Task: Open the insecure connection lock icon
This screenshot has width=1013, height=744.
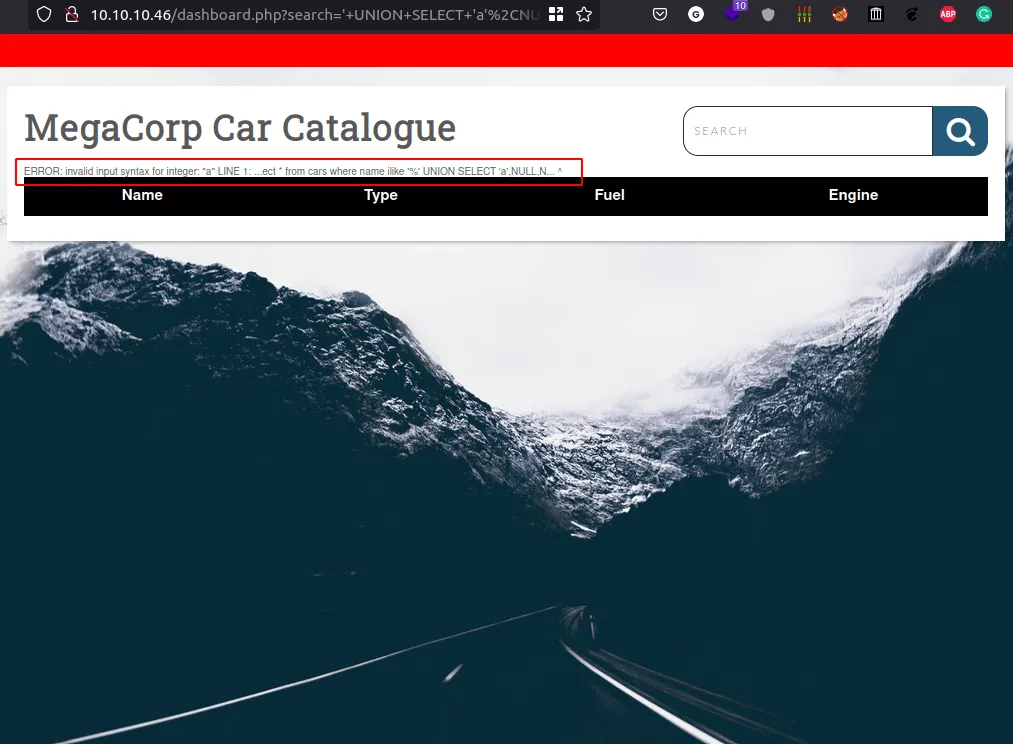Action: [x=70, y=15]
